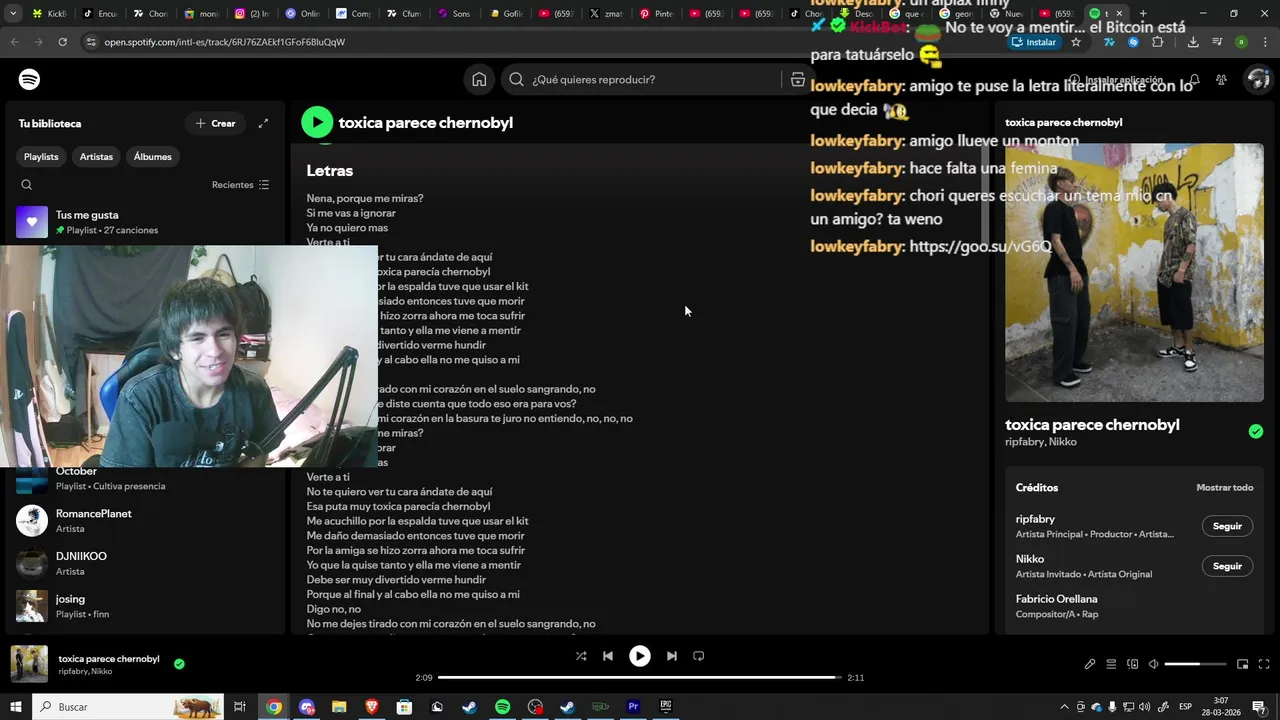The width and height of the screenshot is (1280, 720).
Task: Open Spotify from the Windows taskbar
Action: (x=502, y=707)
